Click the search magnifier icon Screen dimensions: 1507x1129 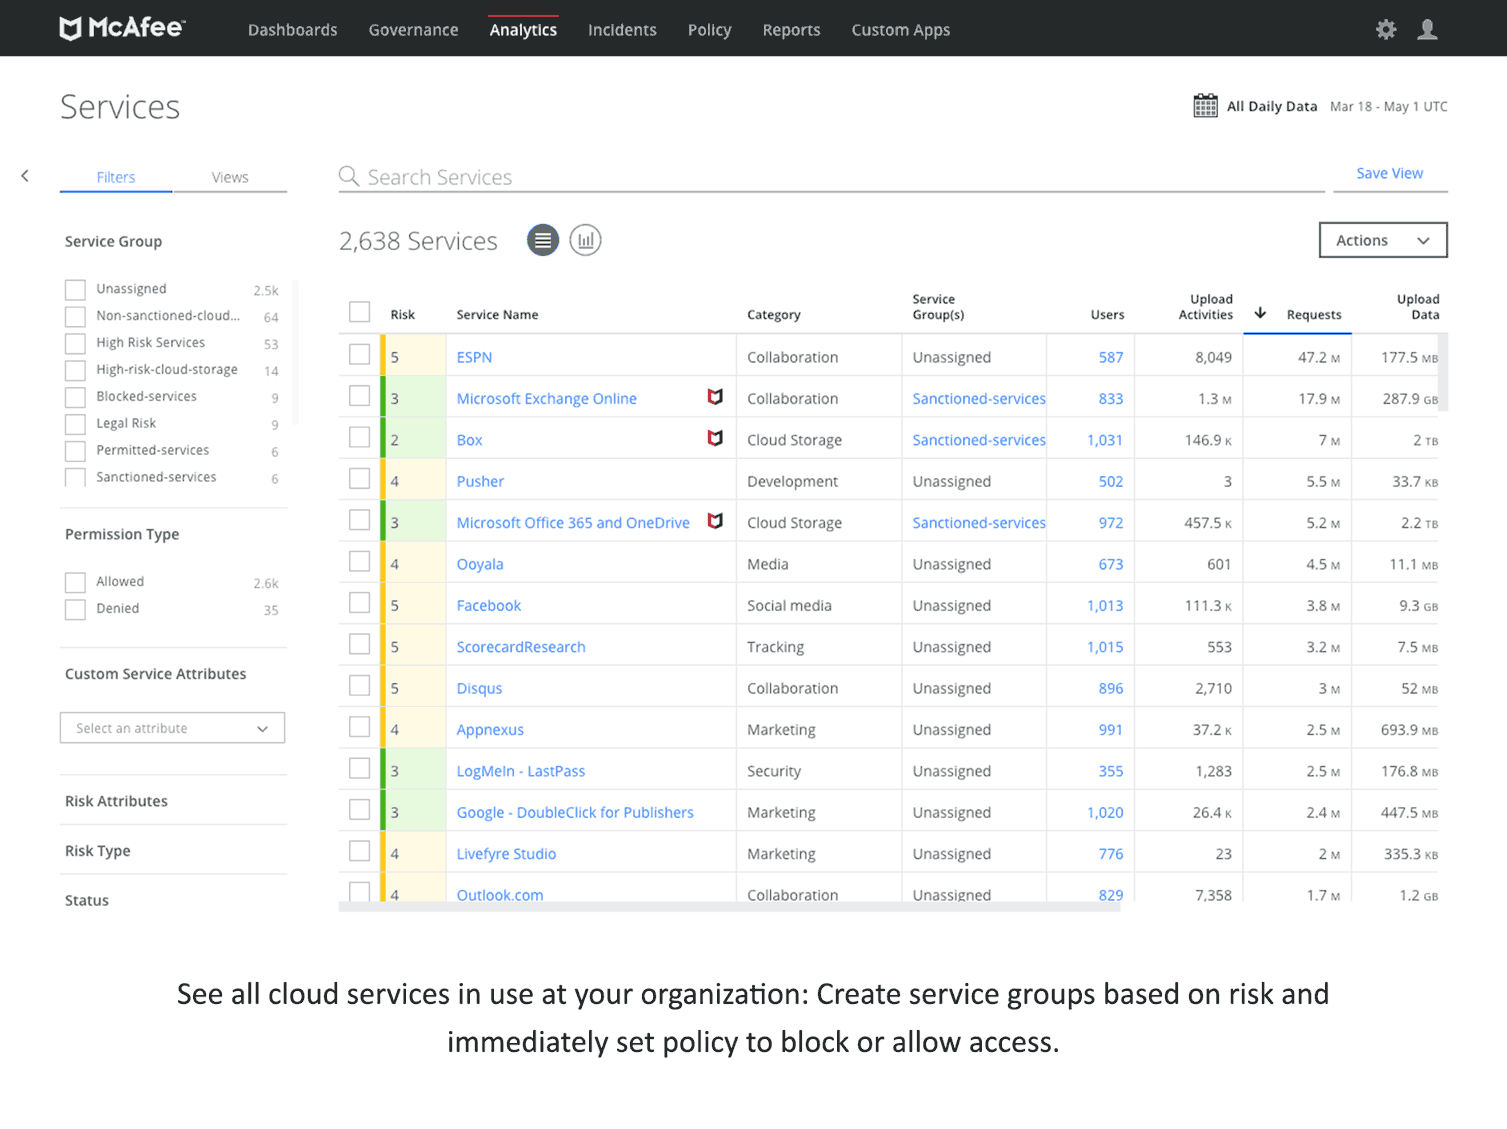pyautogui.click(x=349, y=176)
